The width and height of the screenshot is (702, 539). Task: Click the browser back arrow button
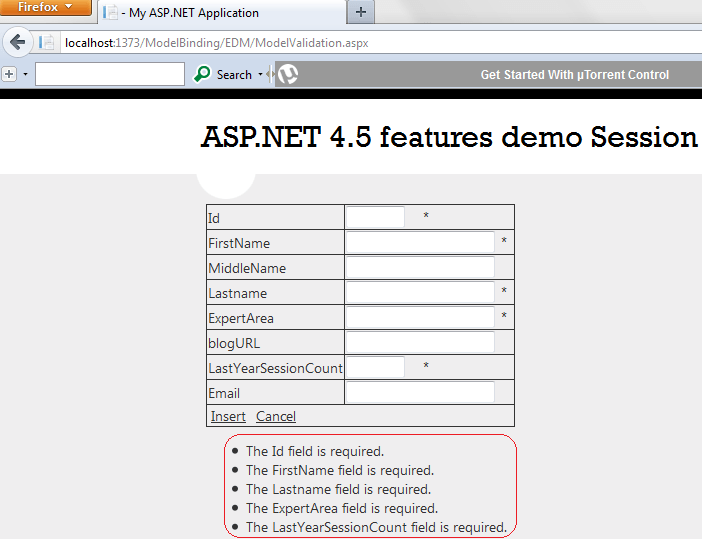pos(17,42)
